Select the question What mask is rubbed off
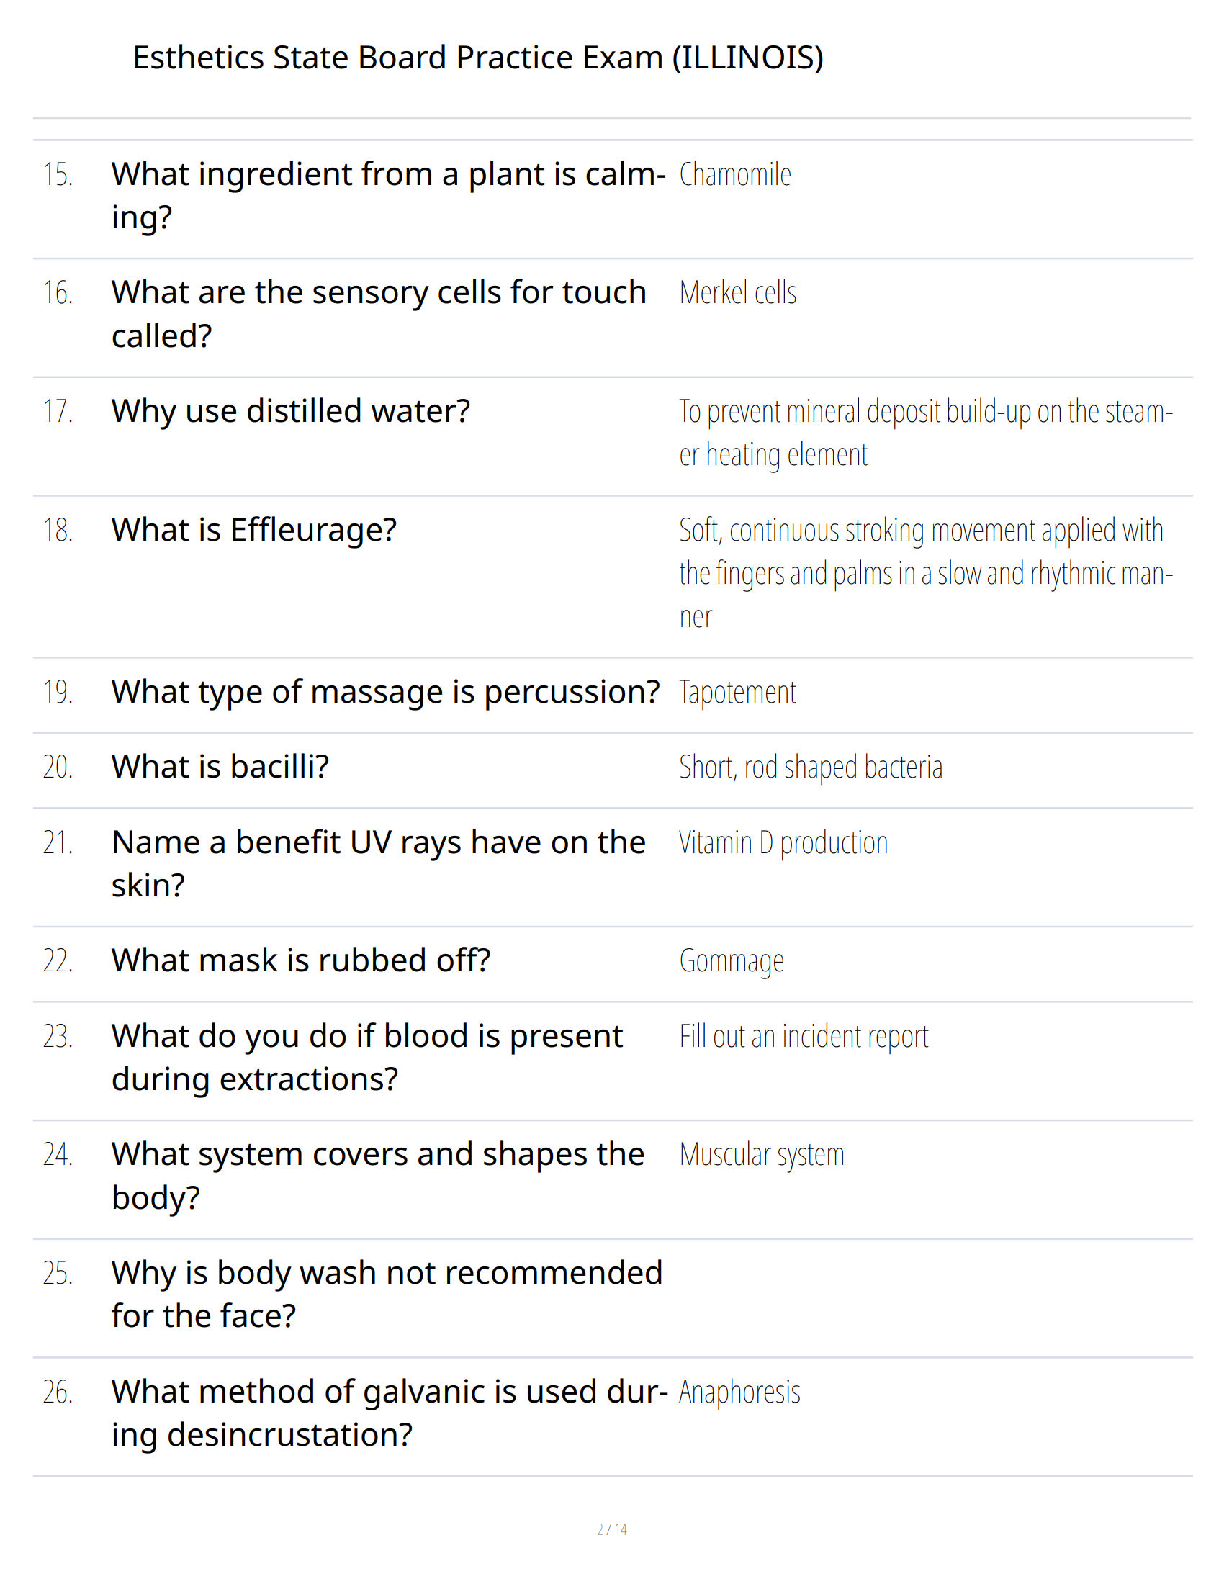1224x1584 pixels. pos(301,960)
